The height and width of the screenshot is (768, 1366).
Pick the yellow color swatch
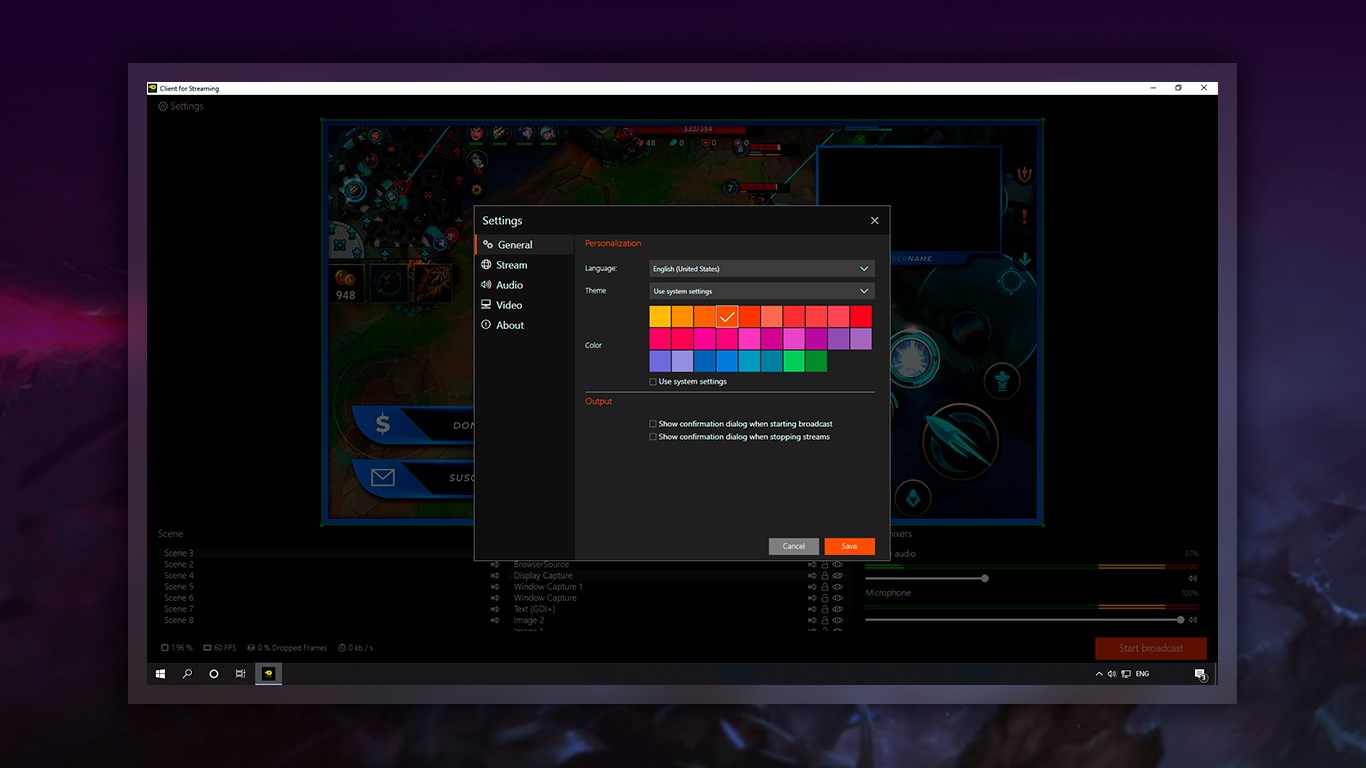pyautogui.click(x=660, y=317)
